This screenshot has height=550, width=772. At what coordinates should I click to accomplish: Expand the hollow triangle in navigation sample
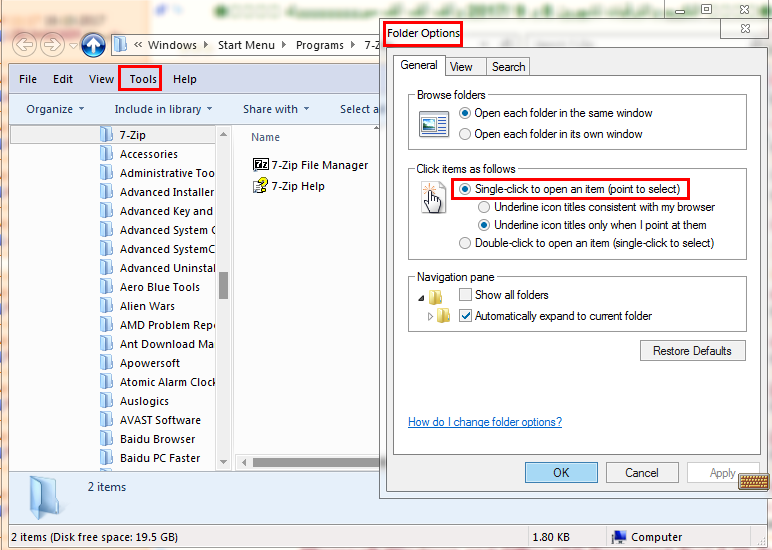(x=430, y=316)
